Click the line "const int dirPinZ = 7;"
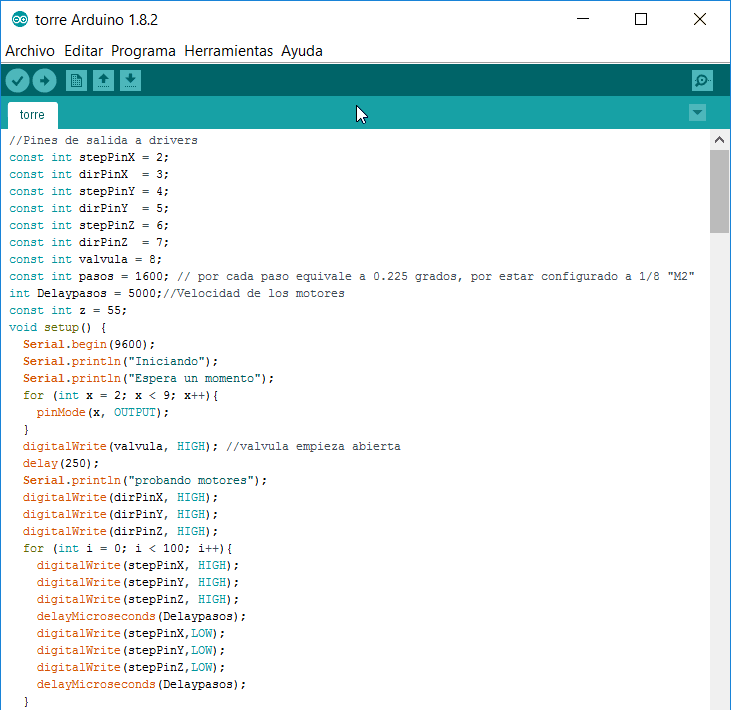731x710 pixels. tap(89, 242)
